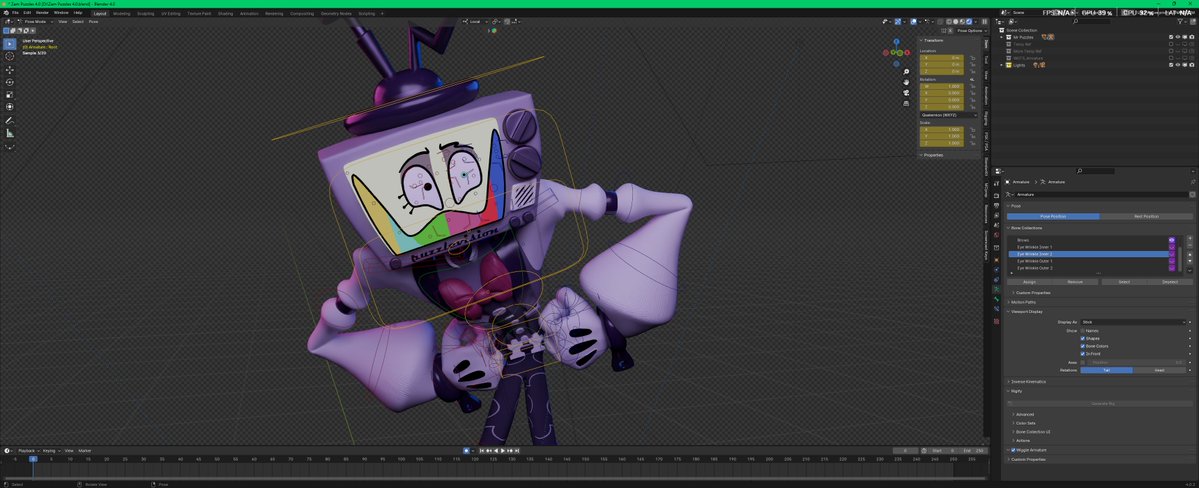The width and height of the screenshot is (1199, 488).
Task: Click the Location X value field
Action: [x=942, y=57]
